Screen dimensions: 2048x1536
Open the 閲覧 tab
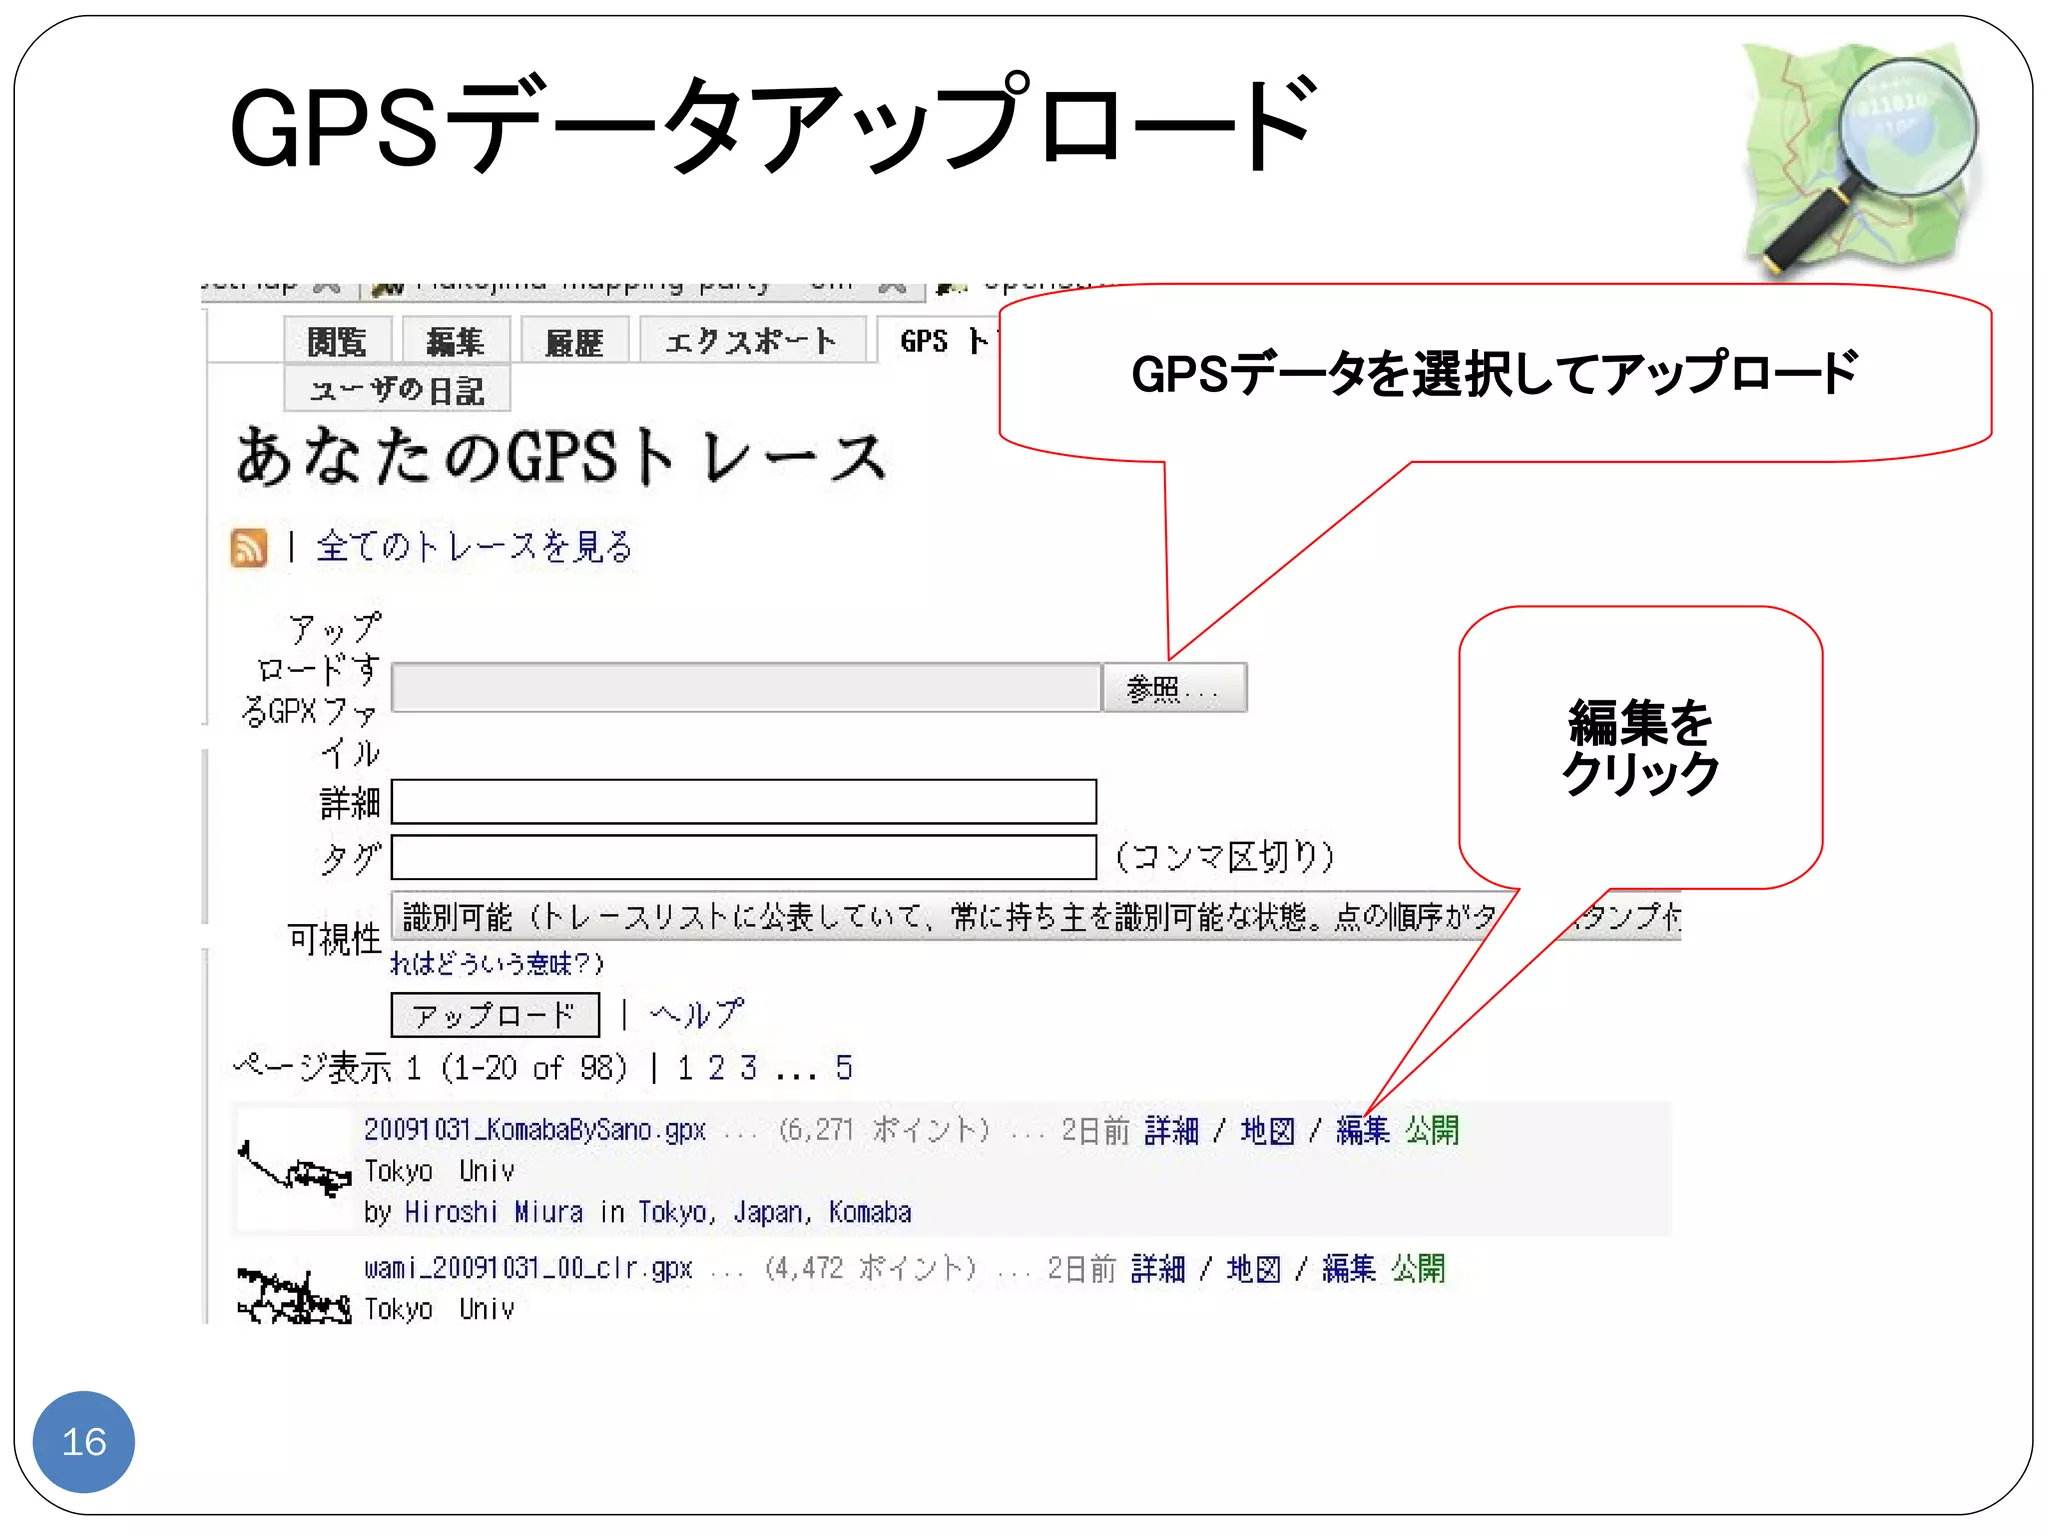point(337,341)
